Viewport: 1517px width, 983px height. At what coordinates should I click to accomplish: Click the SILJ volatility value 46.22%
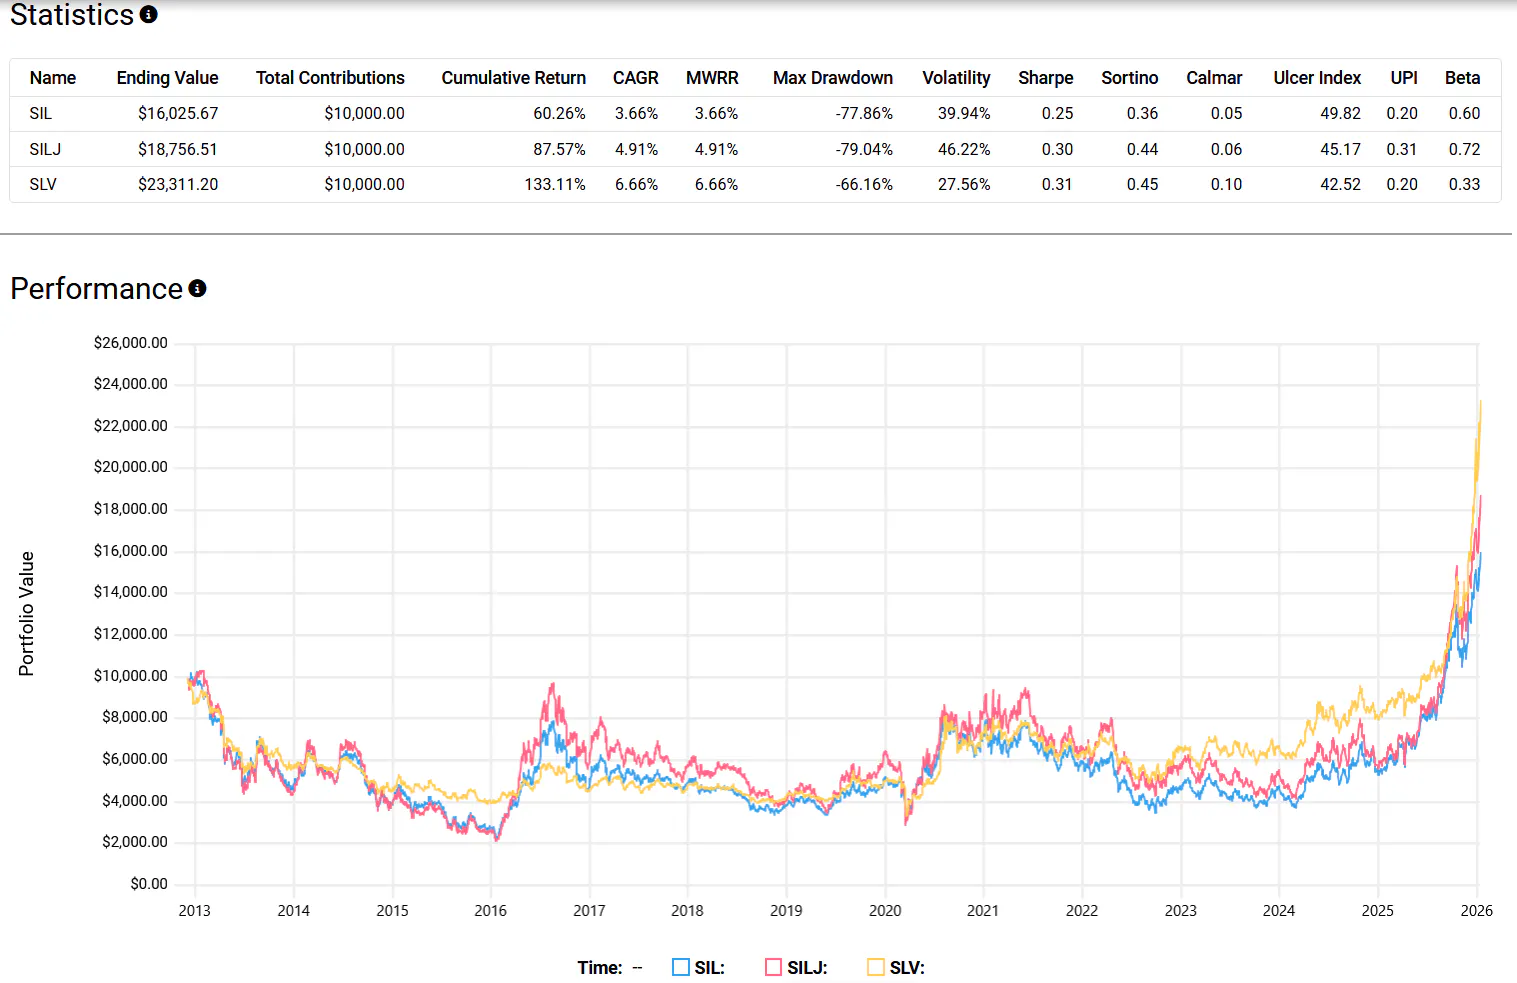964,150
